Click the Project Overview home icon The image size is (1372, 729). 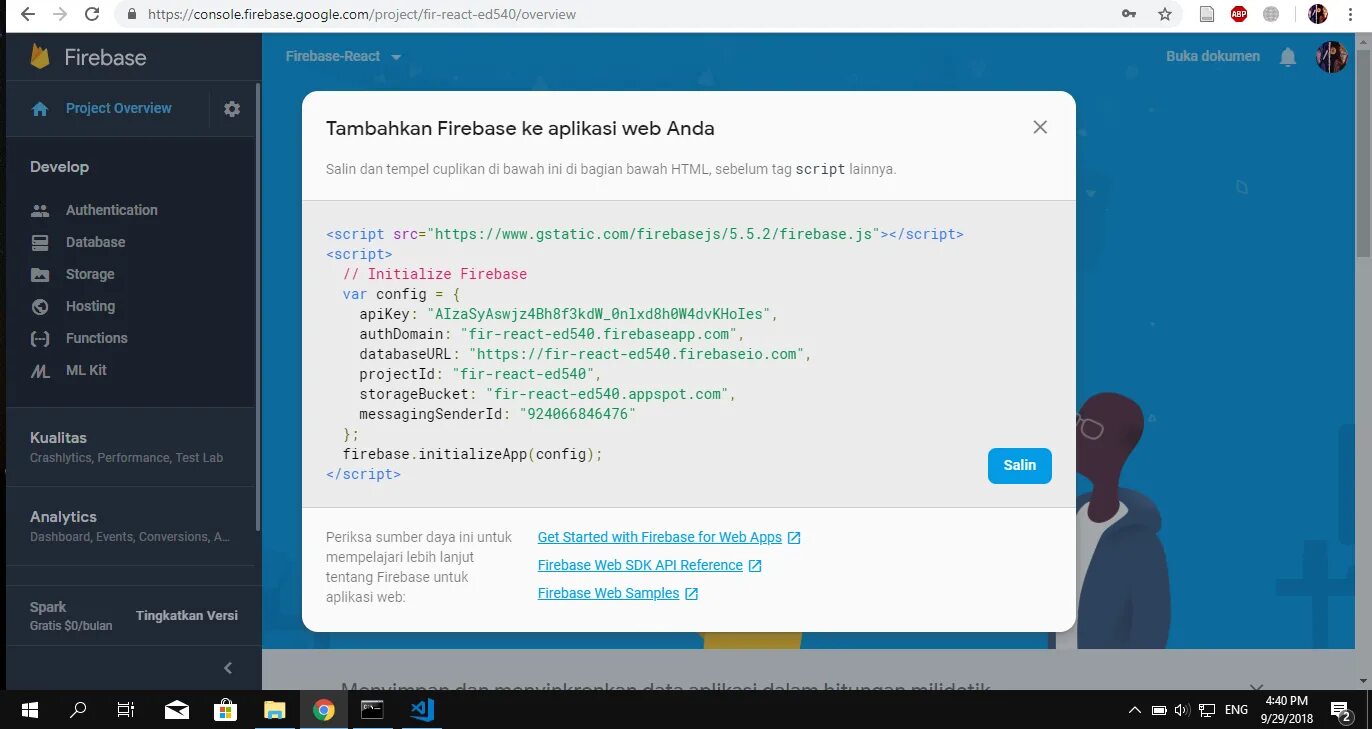[x=40, y=109]
